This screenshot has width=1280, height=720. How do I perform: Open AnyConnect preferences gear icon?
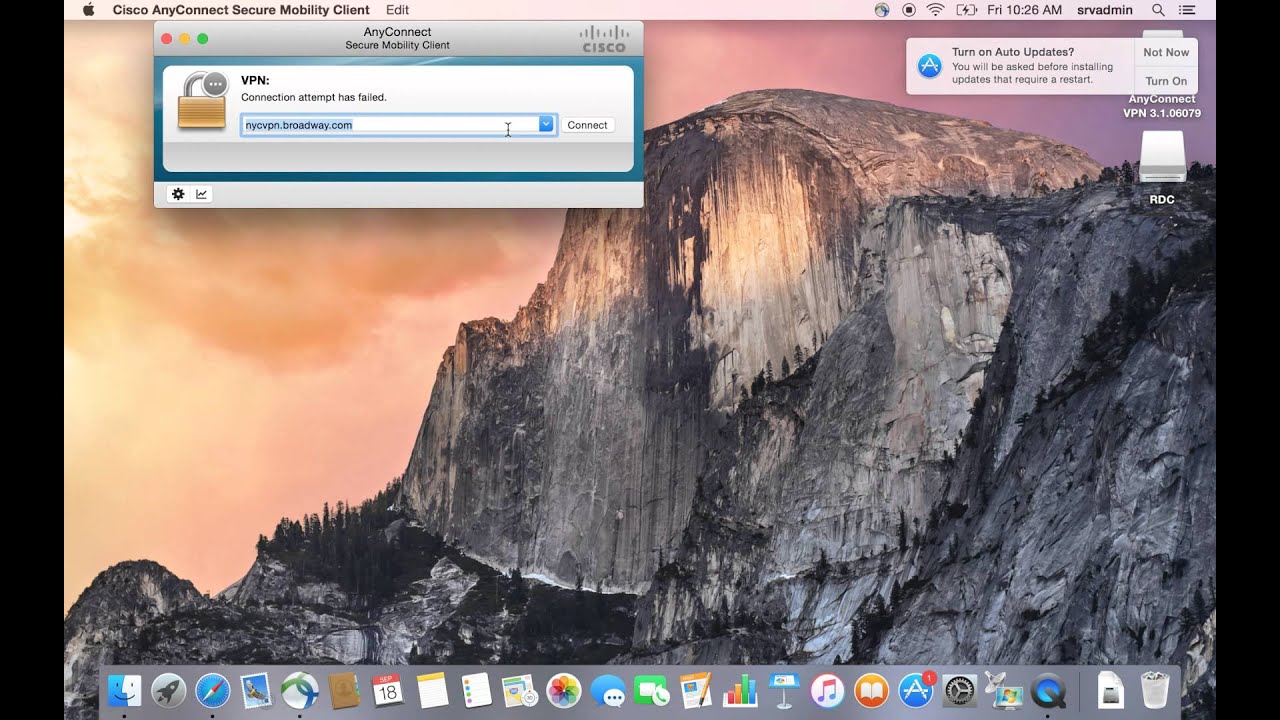178,194
